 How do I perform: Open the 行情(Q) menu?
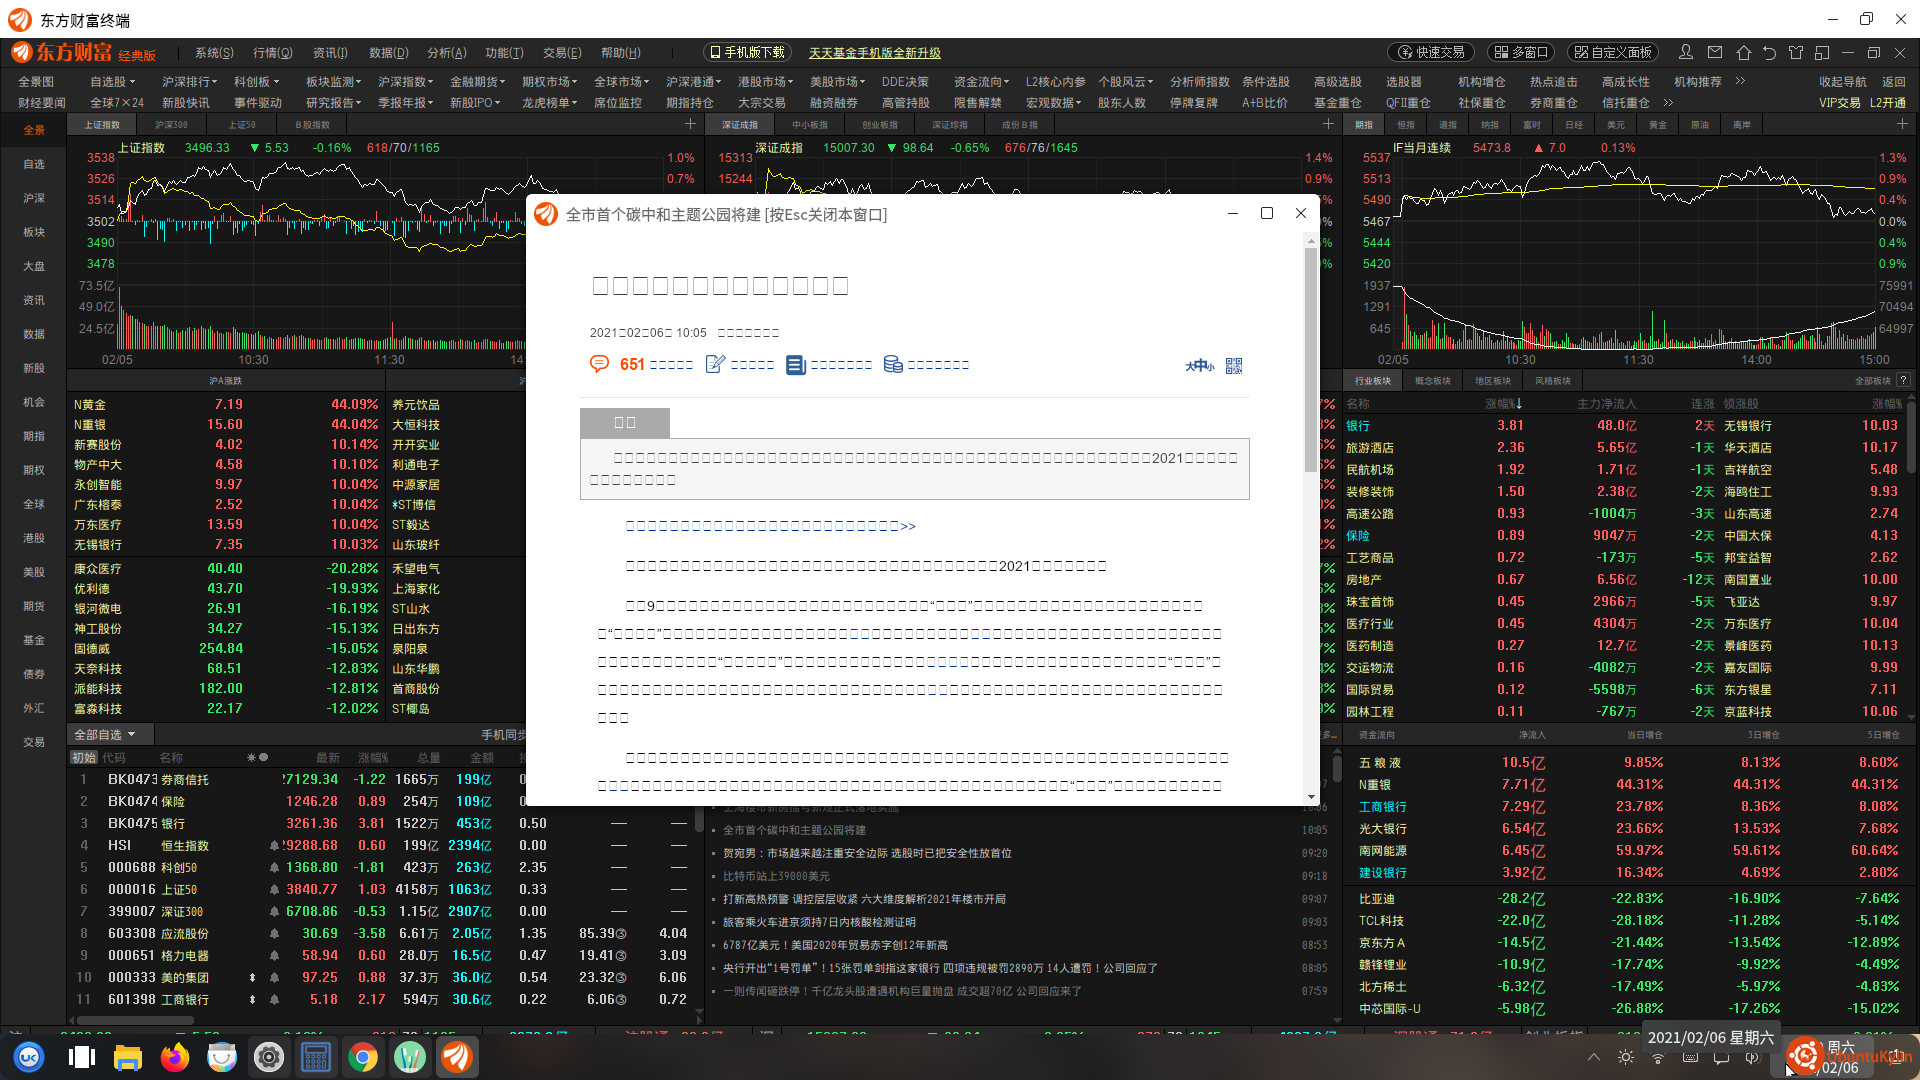pos(273,53)
